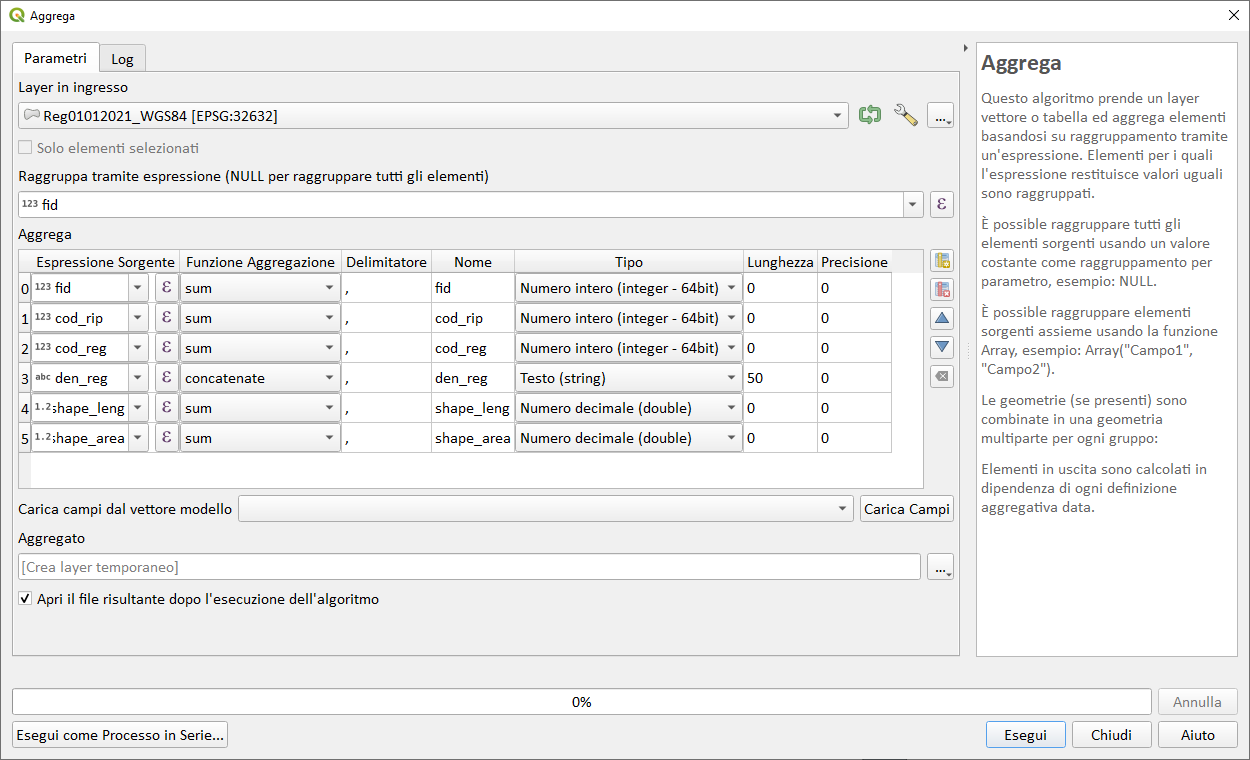Open type dropdown for the cod_rip row
Image resolution: width=1250 pixels, height=760 pixels.
731,318
